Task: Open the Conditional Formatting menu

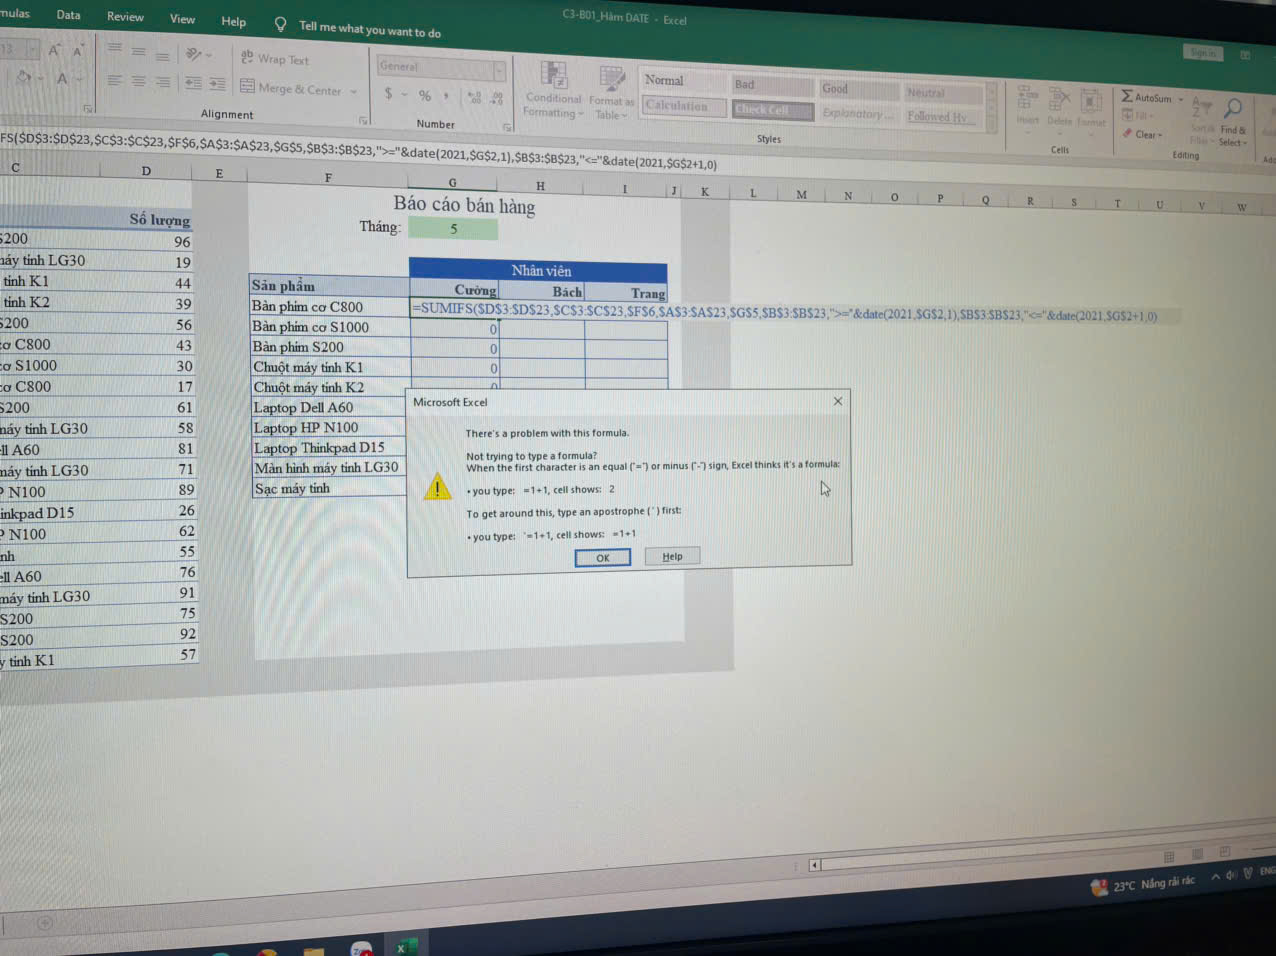Action: pyautogui.click(x=553, y=90)
